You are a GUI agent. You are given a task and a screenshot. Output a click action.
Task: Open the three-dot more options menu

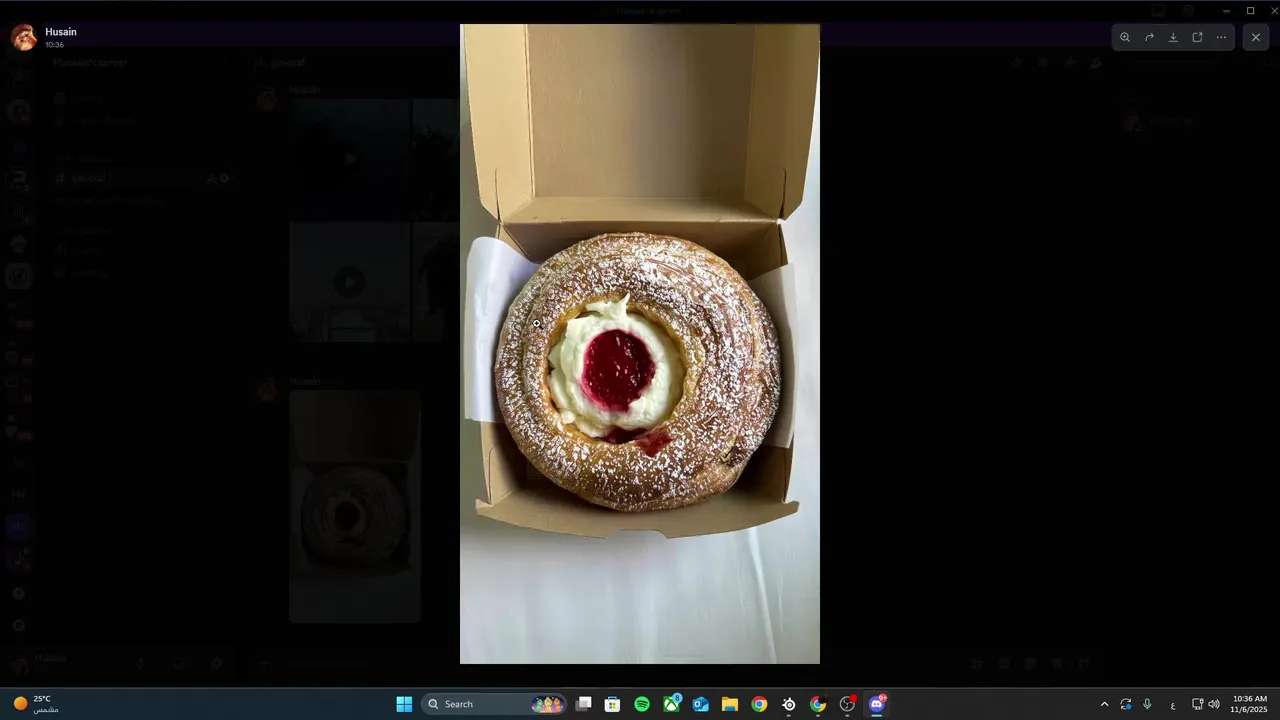pyautogui.click(x=1221, y=37)
